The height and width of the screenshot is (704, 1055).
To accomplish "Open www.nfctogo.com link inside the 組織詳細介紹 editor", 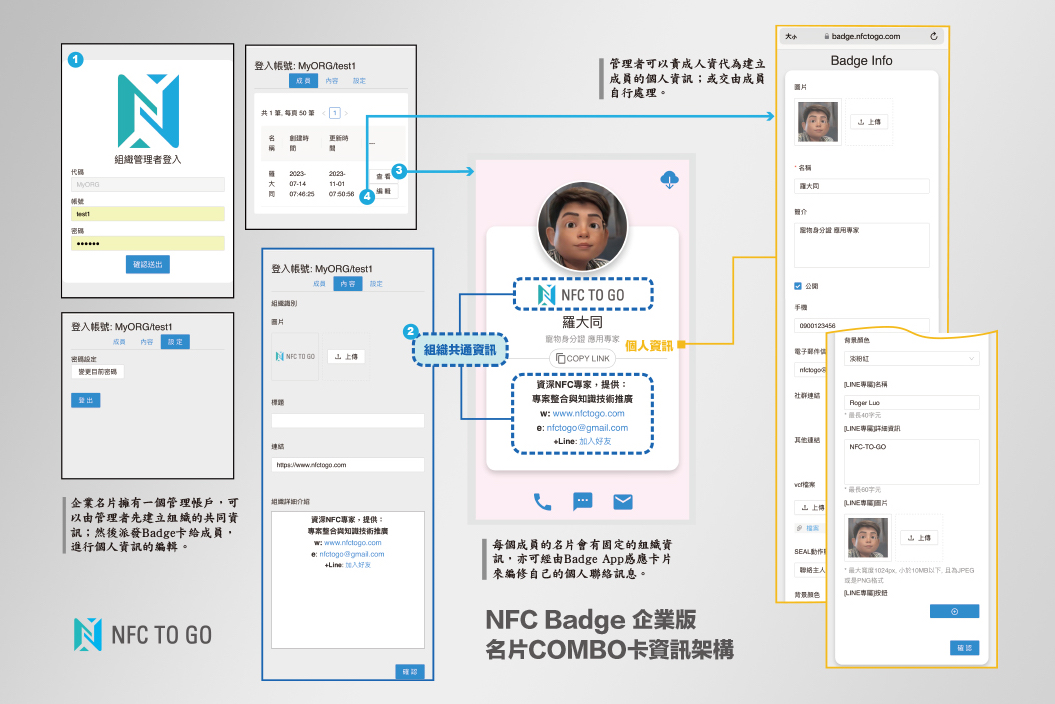I will [x=353, y=542].
